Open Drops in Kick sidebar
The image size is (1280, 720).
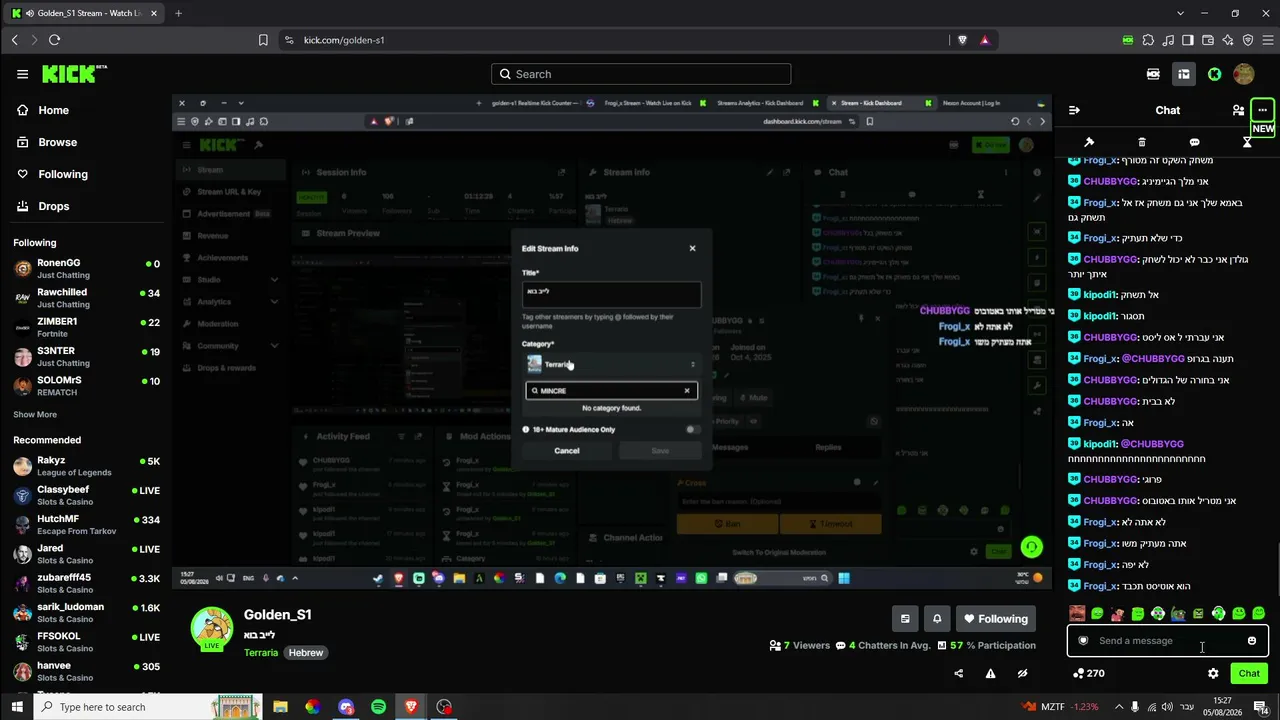[x=42, y=206]
